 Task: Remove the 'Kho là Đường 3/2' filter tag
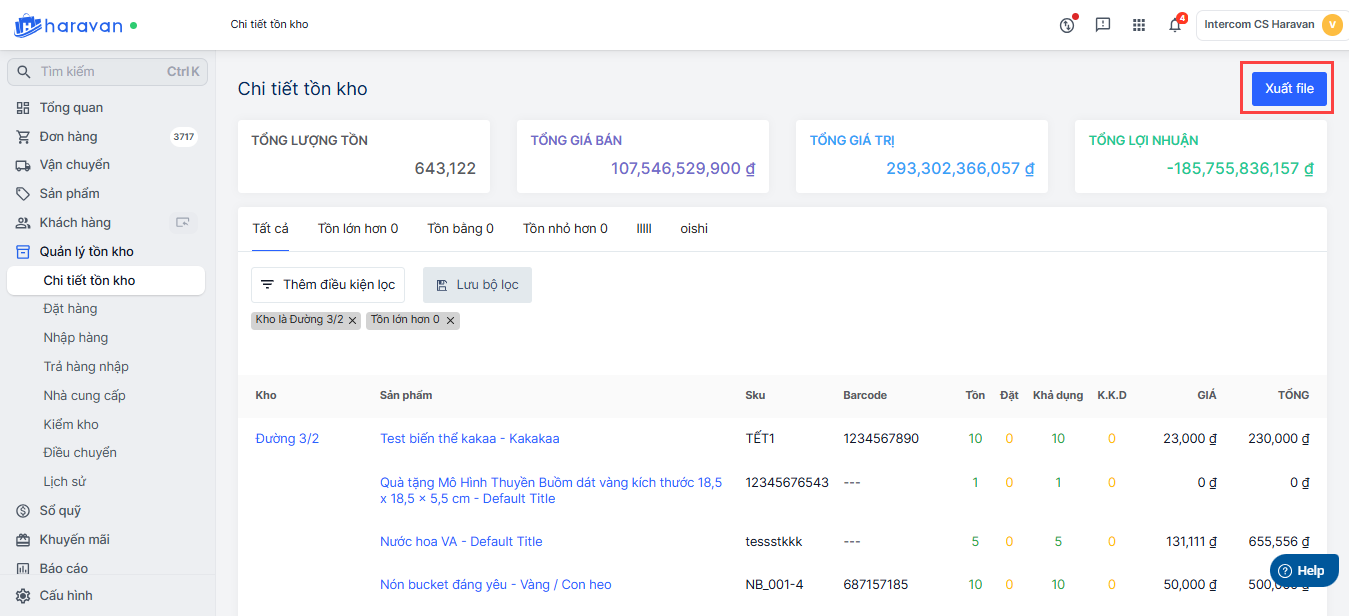pyautogui.click(x=353, y=321)
